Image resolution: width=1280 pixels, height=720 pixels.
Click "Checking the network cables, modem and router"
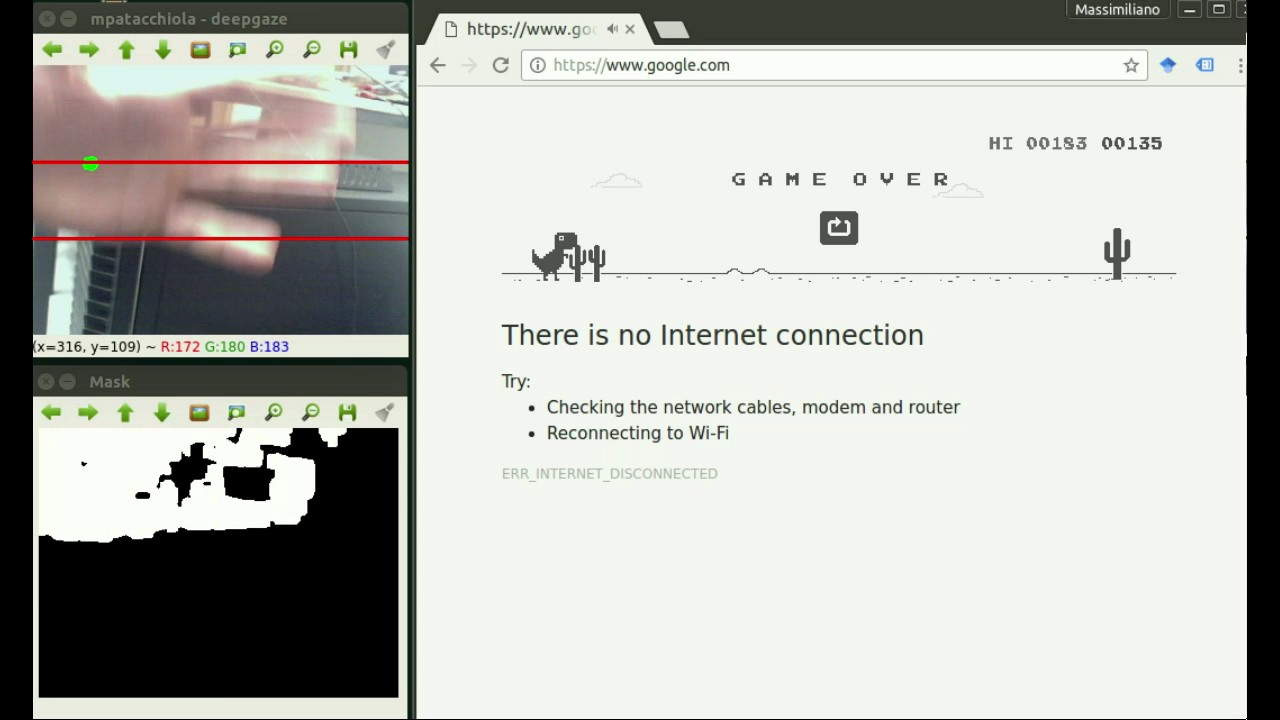pos(753,407)
